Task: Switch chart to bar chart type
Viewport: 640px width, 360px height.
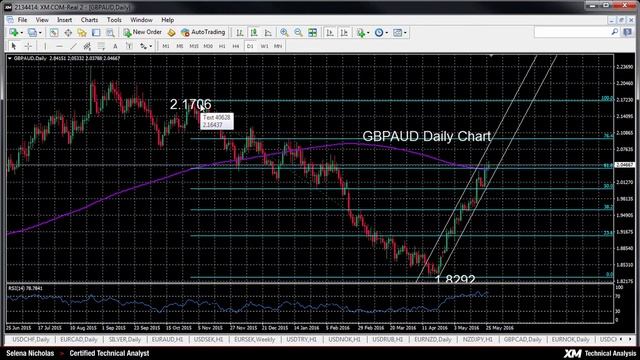Action: coord(240,32)
